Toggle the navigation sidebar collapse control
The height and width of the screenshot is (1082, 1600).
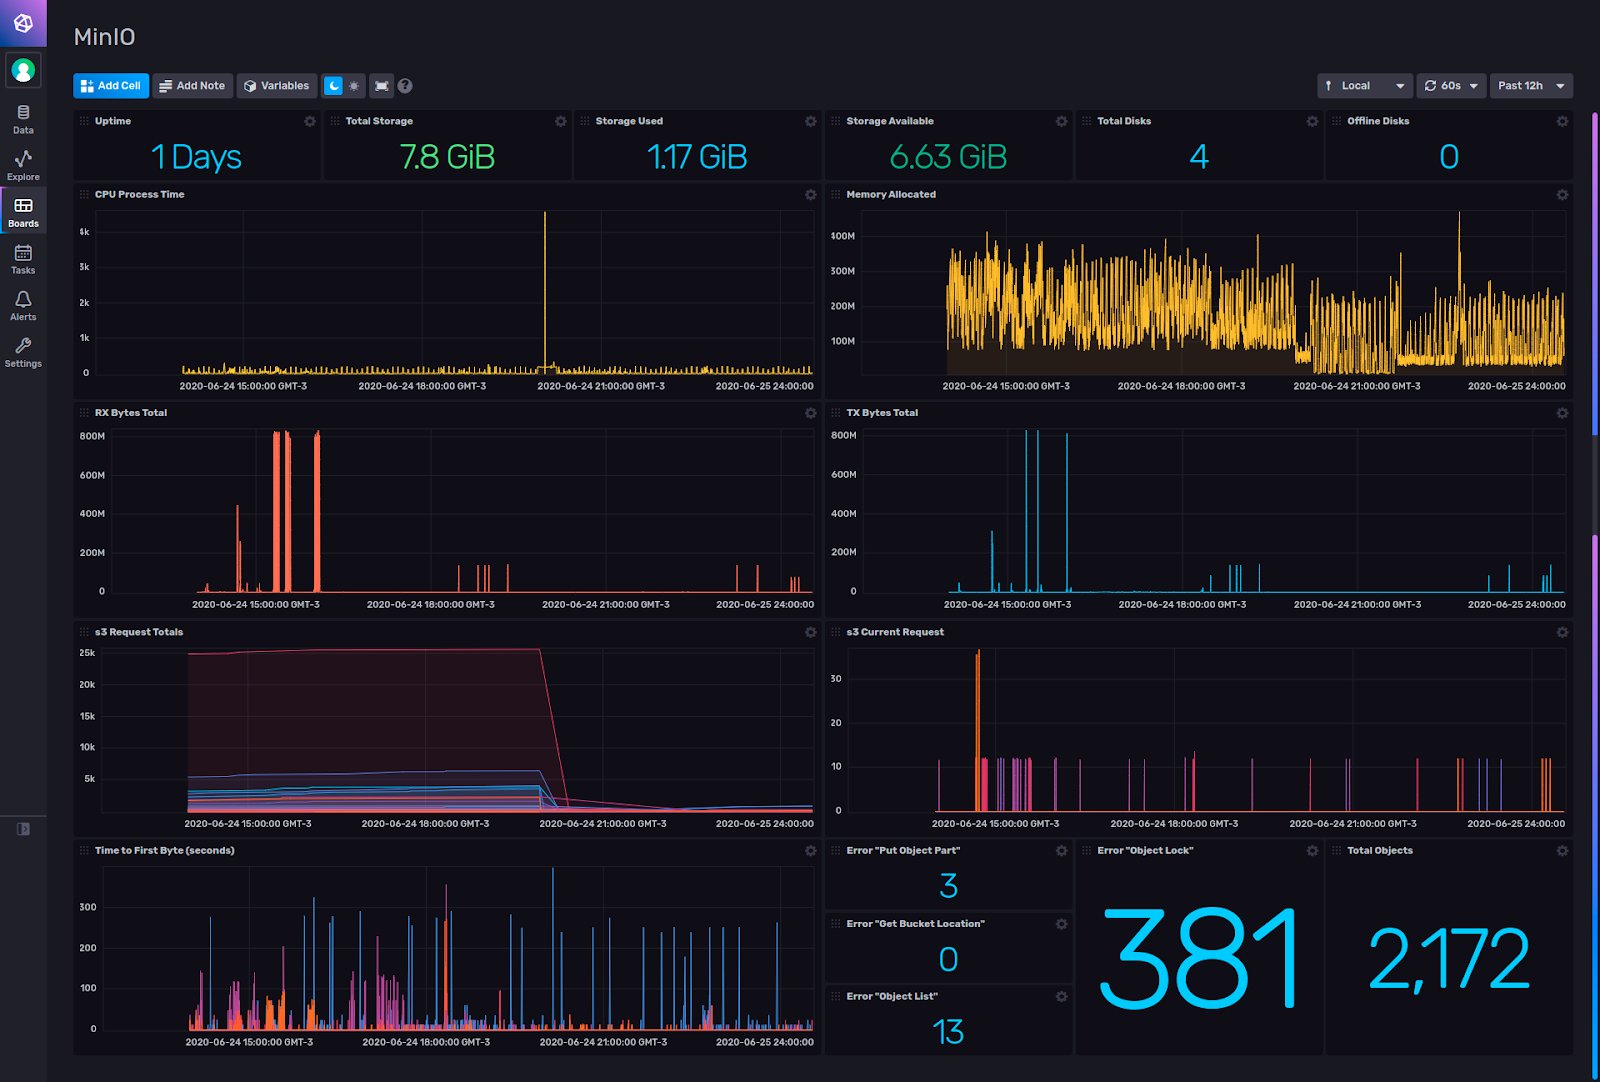(23, 829)
